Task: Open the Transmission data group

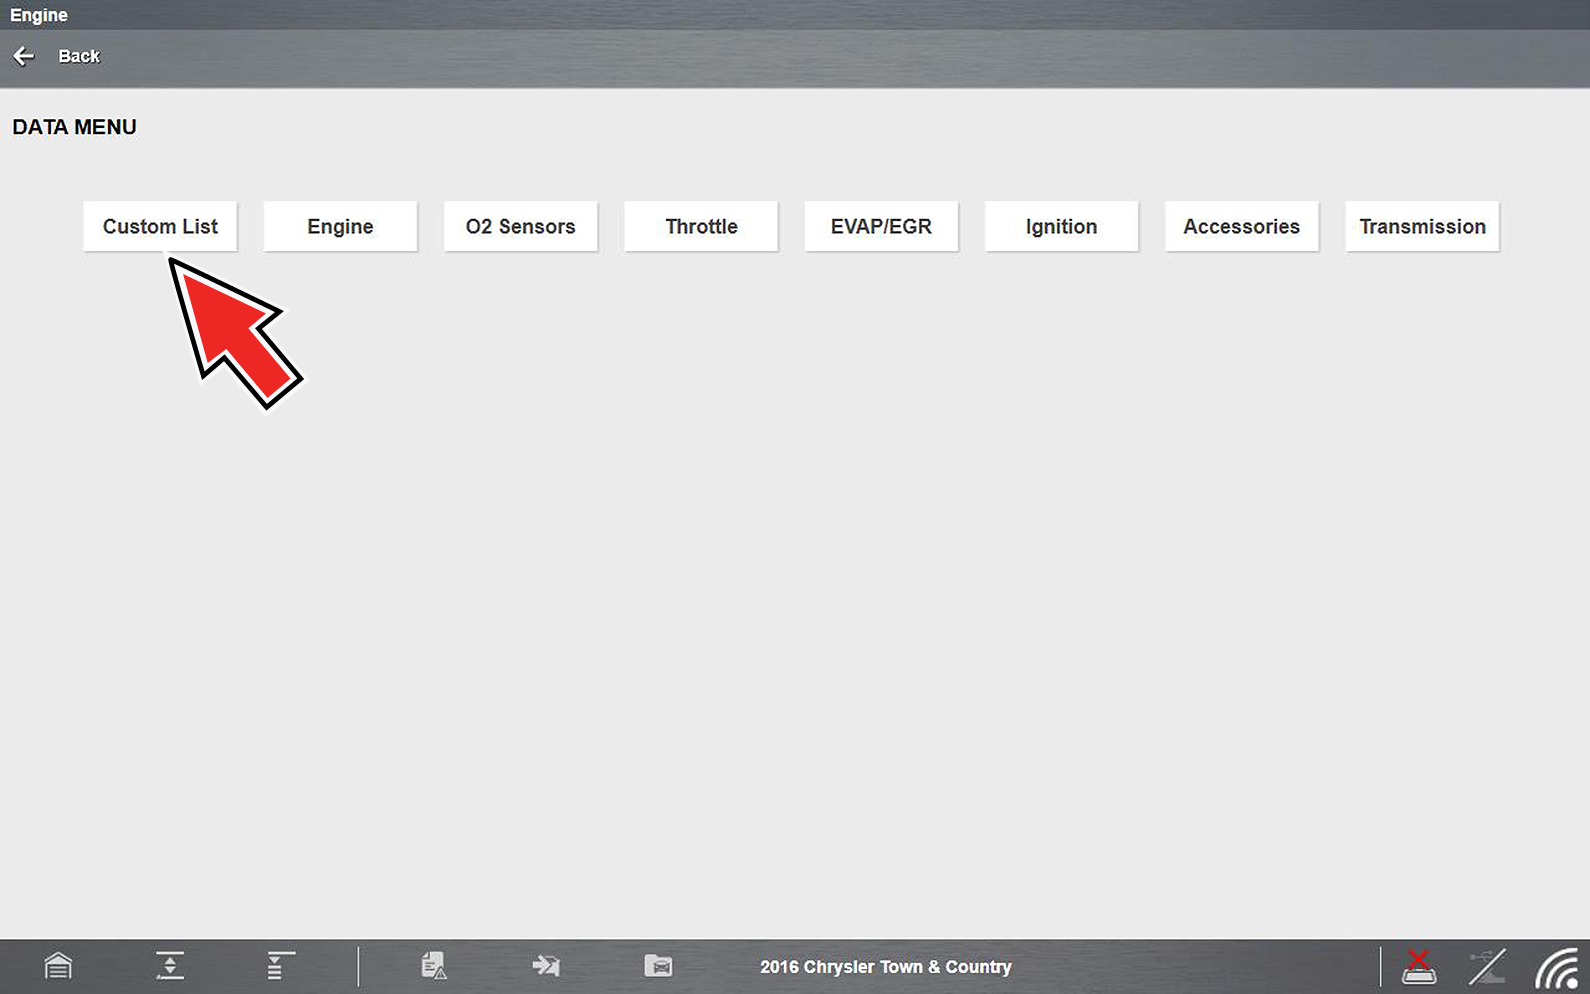Action: pyautogui.click(x=1422, y=227)
